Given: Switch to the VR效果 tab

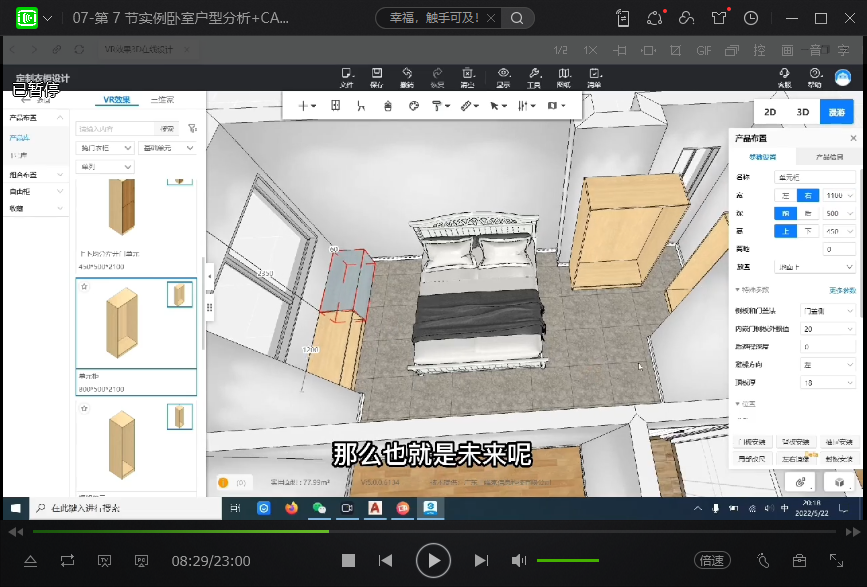Looking at the screenshot, I should pos(116,100).
